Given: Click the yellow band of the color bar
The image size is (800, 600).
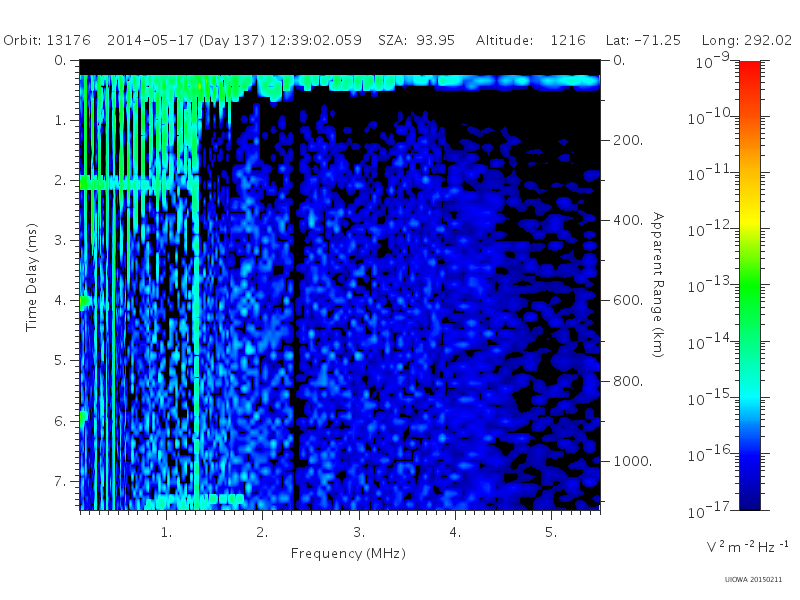Looking at the screenshot, I should 750,219.
